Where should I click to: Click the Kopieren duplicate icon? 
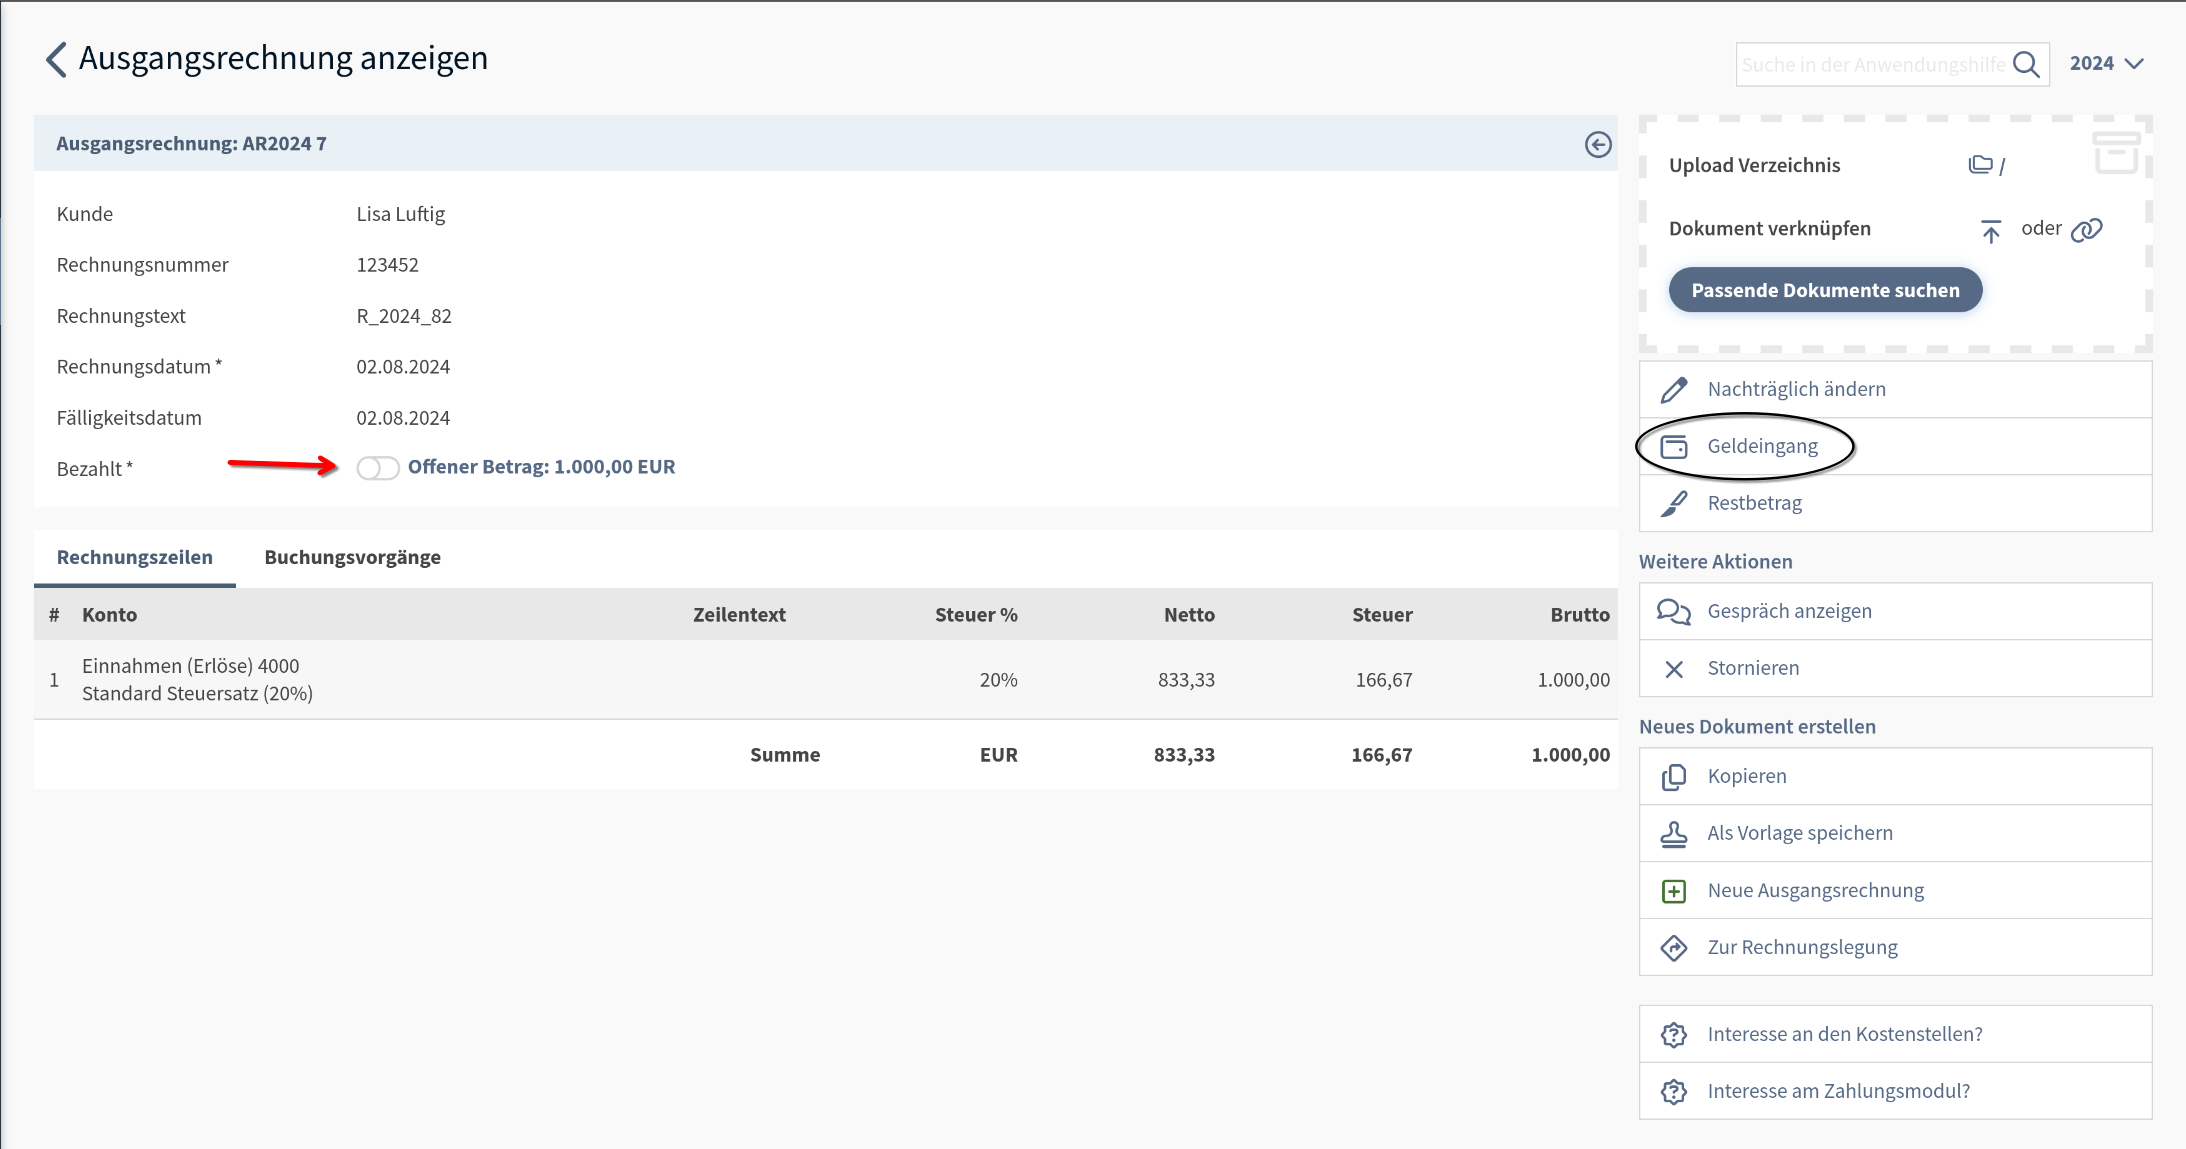click(x=1674, y=777)
